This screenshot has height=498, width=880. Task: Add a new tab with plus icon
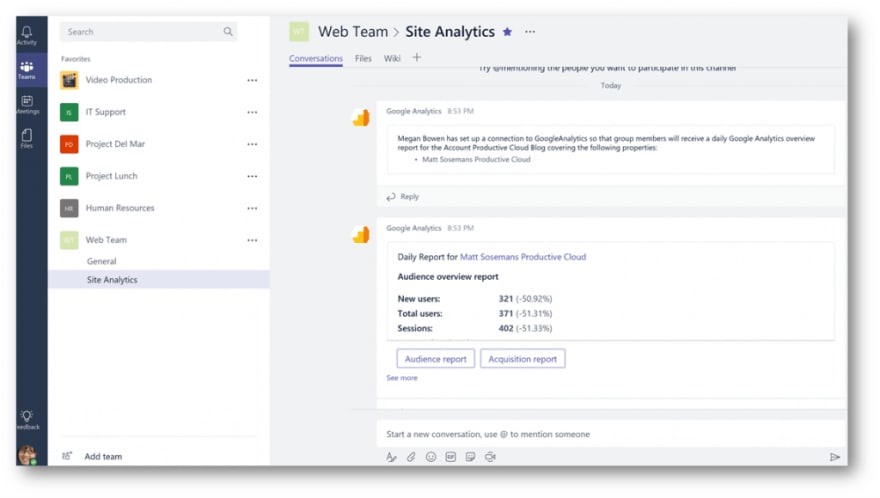point(416,57)
